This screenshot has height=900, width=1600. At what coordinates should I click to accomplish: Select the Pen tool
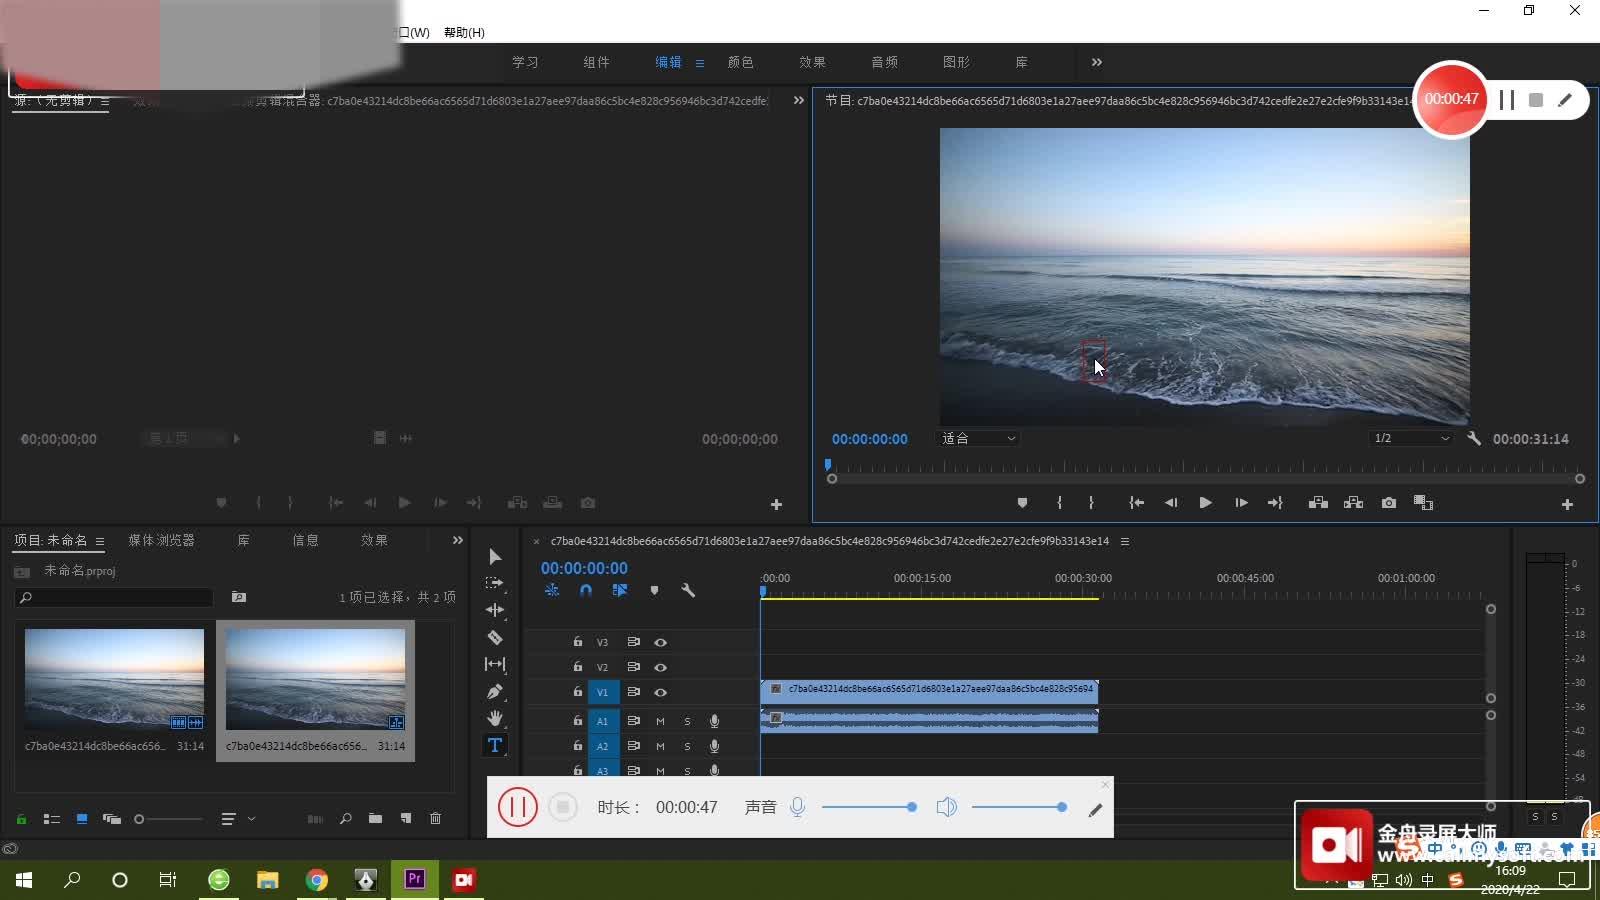point(495,691)
